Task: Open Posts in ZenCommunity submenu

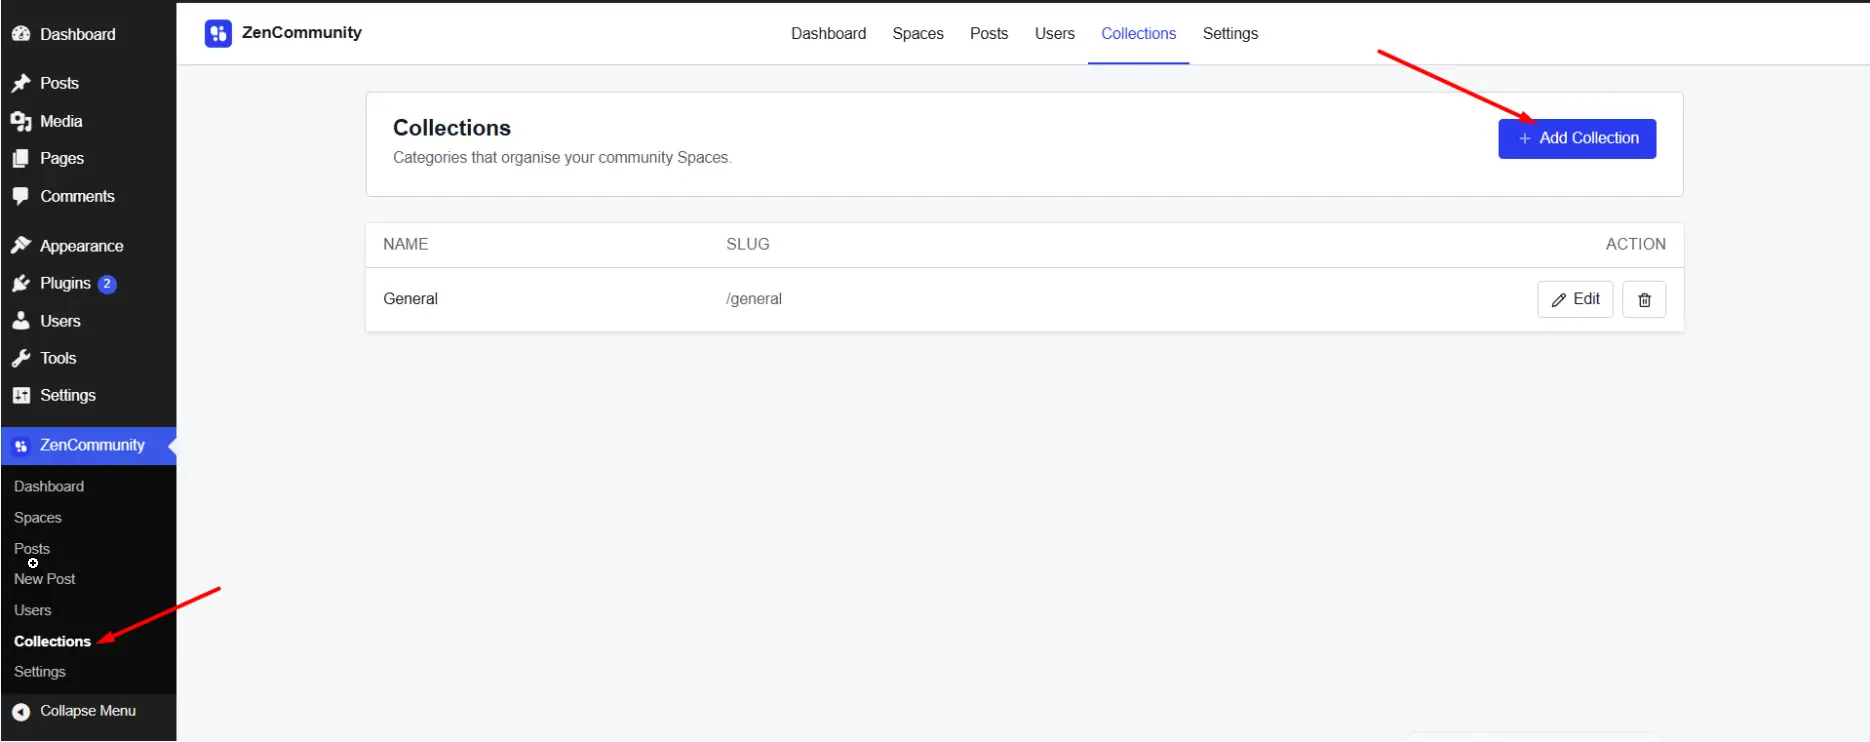Action: click(x=32, y=549)
